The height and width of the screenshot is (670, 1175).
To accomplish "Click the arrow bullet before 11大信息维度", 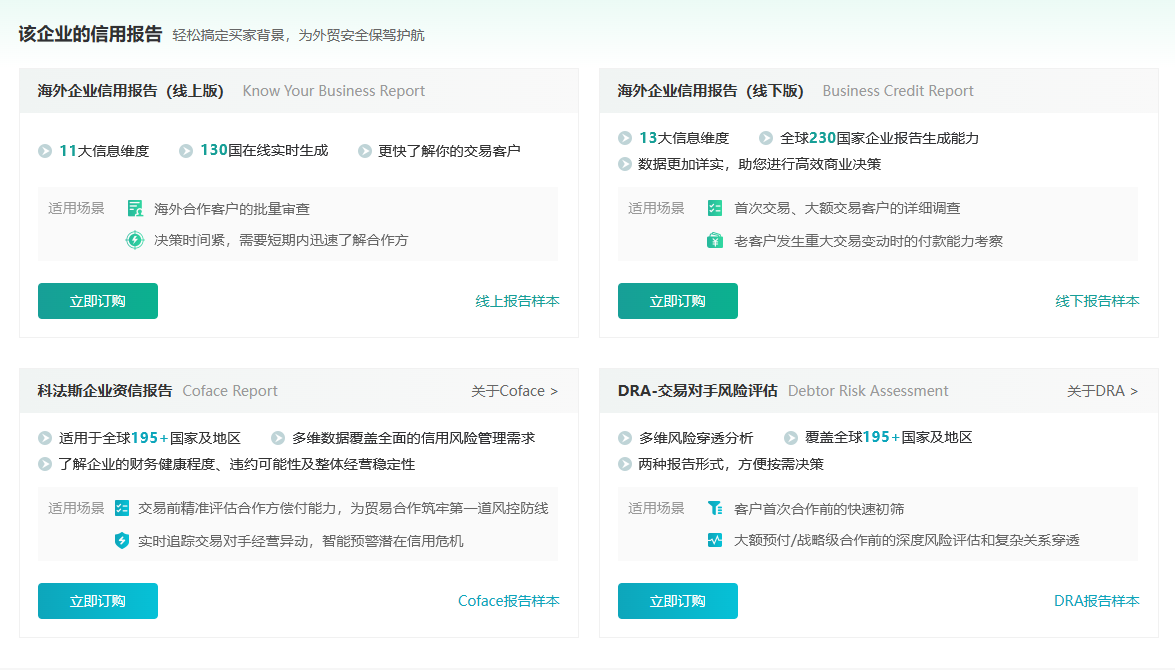I will click(45, 151).
